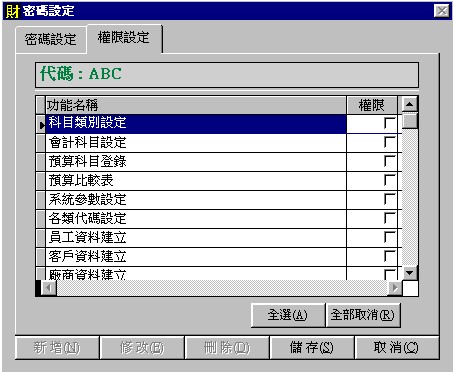Click the 權限 column header

pyautogui.click(x=372, y=105)
